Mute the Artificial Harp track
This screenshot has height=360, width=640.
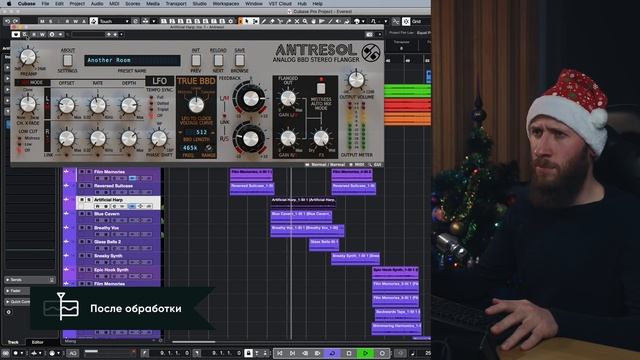[x=82, y=200]
